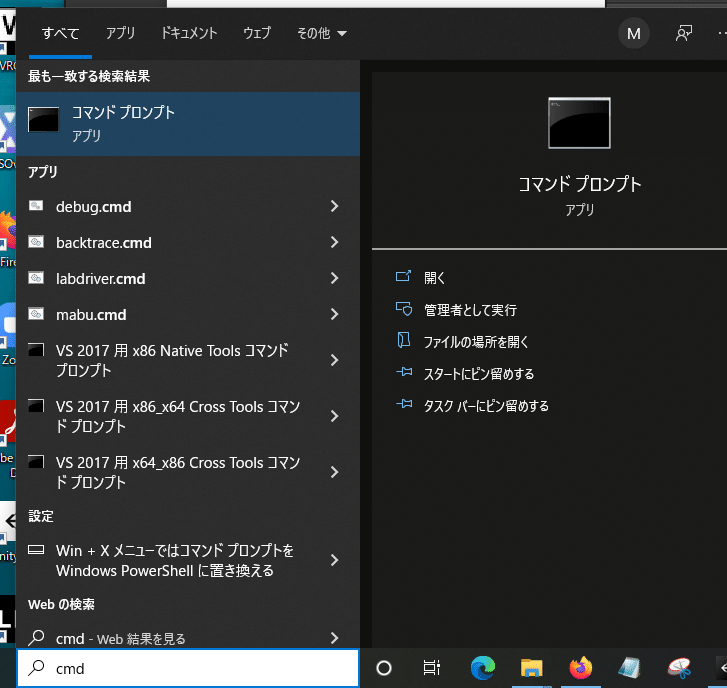Select the mabu.cmd file icon
The height and width of the screenshot is (688, 727).
tap(36, 314)
